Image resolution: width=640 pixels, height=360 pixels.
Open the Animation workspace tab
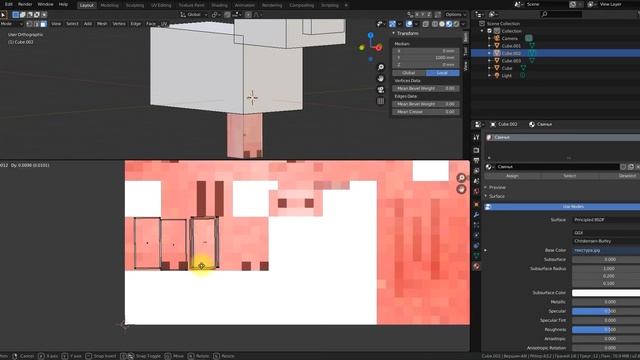[244, 5]
